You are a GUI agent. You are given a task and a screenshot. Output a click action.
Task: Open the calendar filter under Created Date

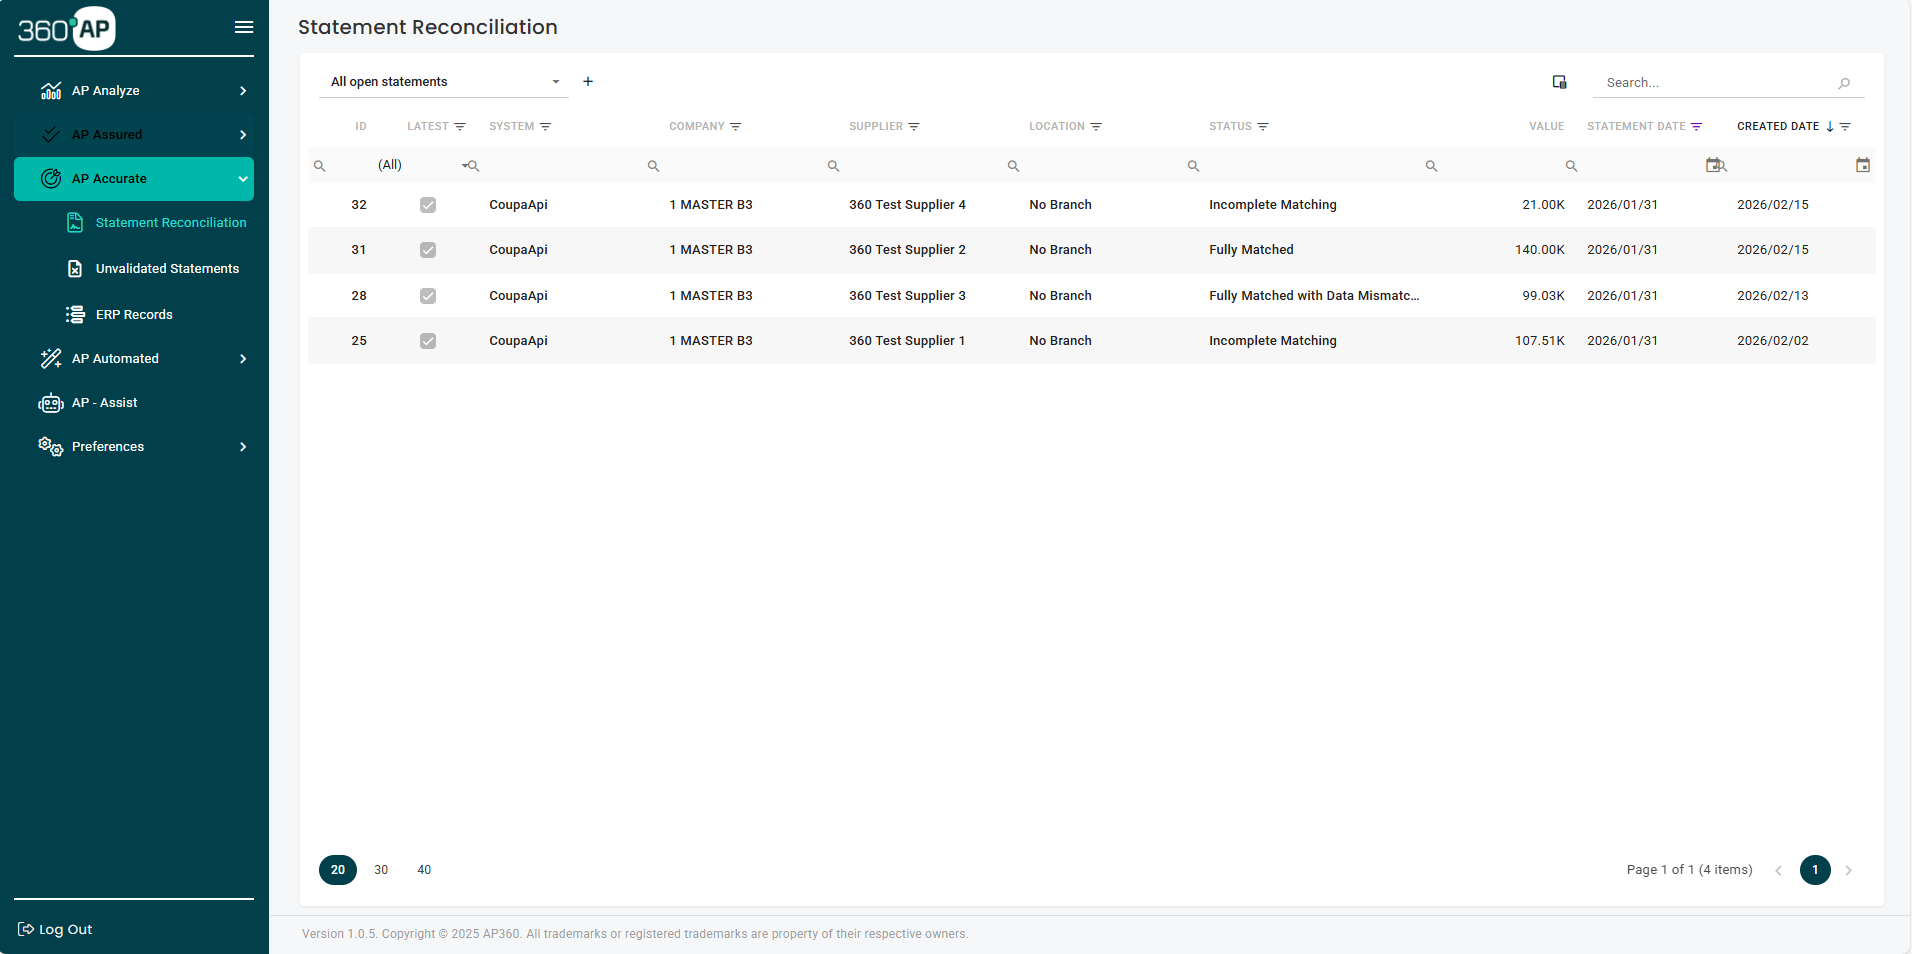1861,165
